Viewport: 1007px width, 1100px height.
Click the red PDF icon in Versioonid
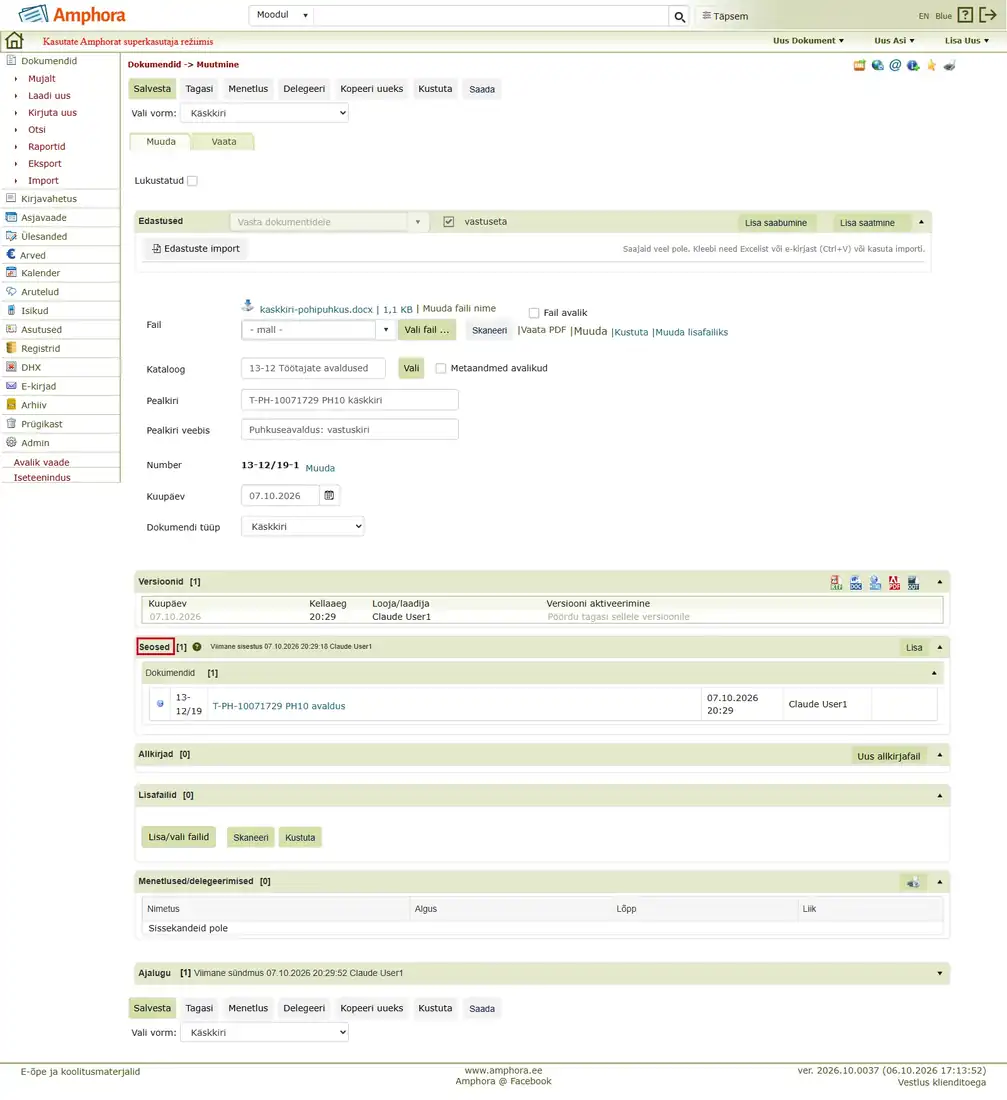tap(894, 582)
